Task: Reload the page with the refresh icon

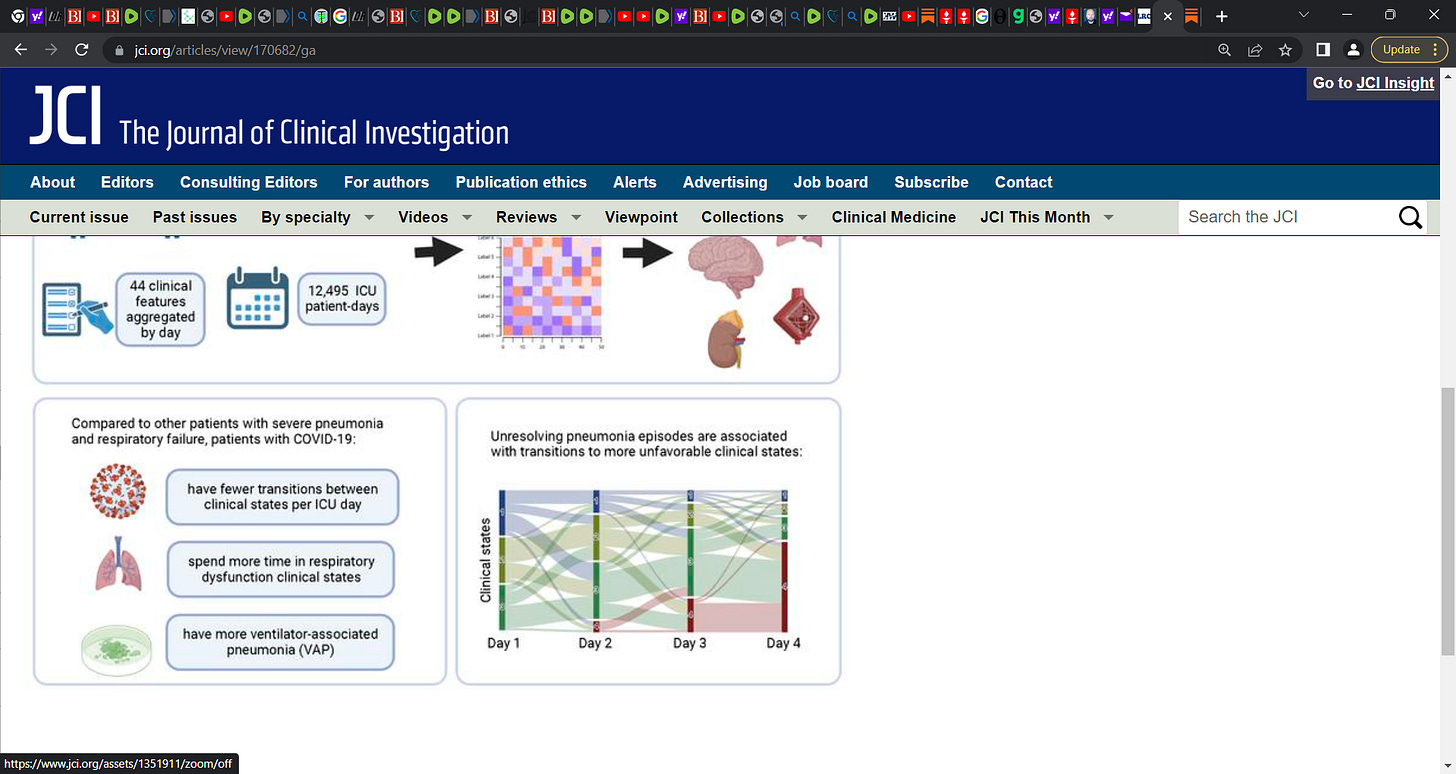Action: (82, 50)
